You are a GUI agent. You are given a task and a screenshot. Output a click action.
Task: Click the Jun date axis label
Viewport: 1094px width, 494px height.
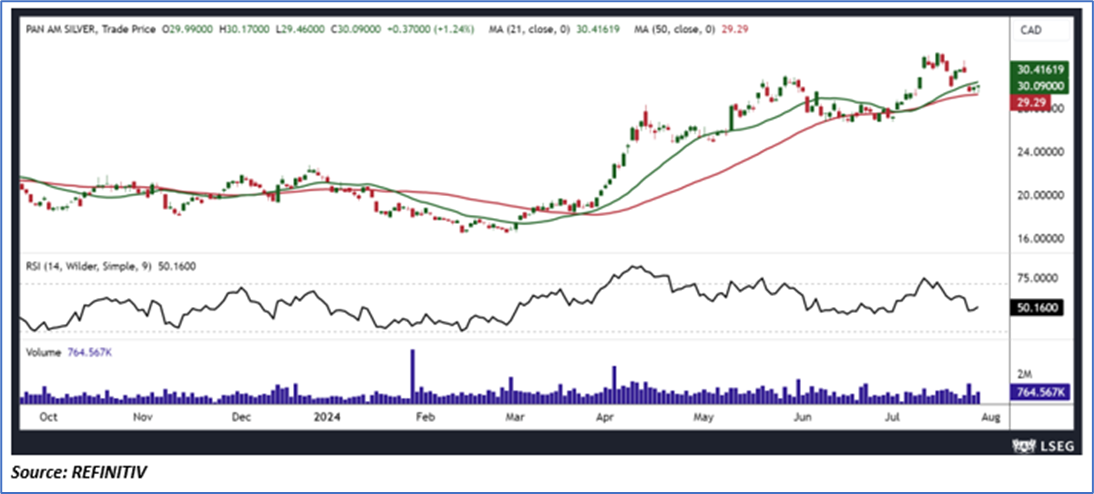click(x=804, y=417)
